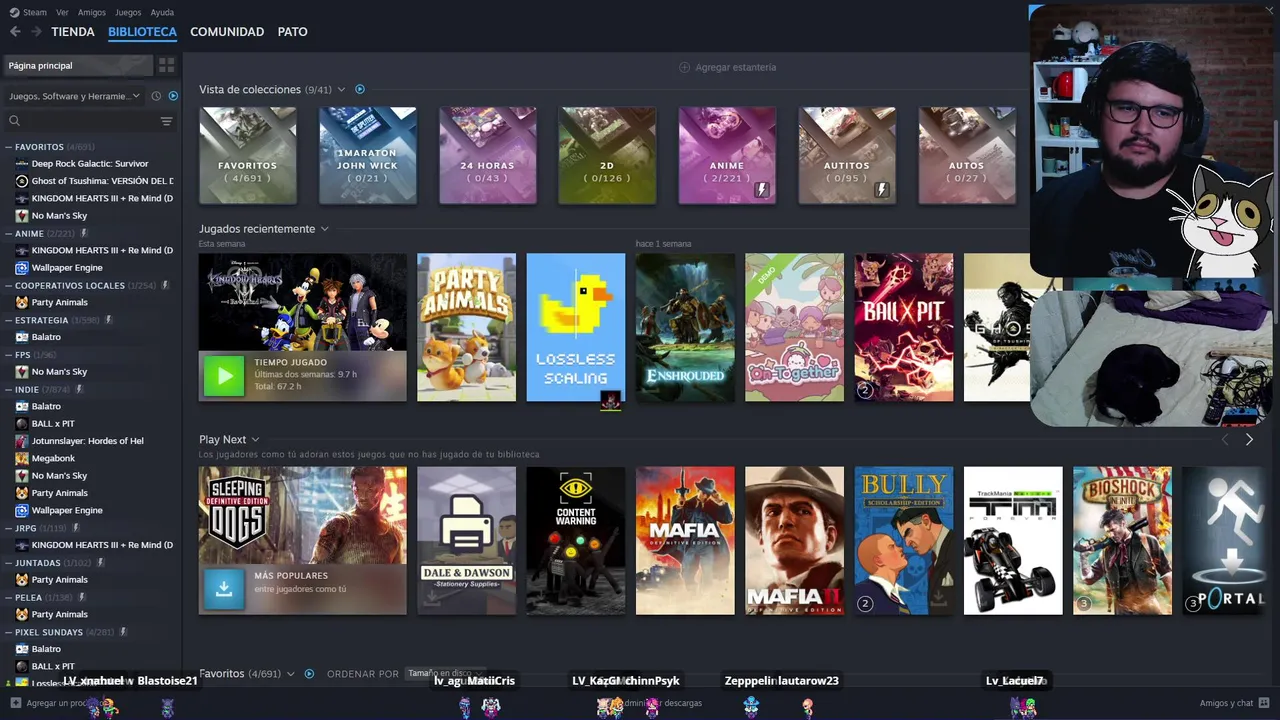Open Amigos y chat
The image size is (1280, 720).
1235,703
